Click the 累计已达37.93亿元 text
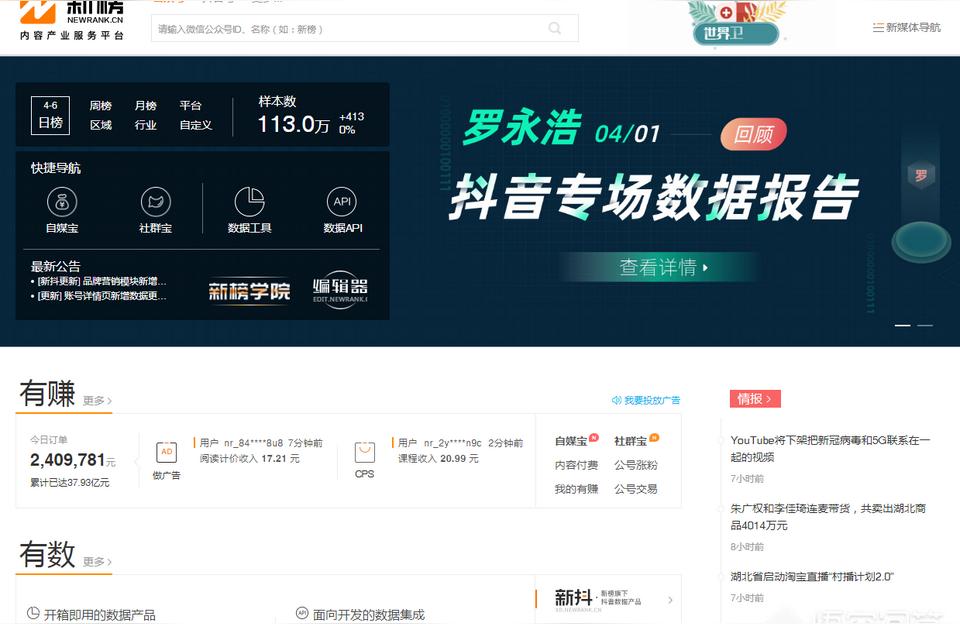This screenshot has width=960, height=624. tap(70, 483)
